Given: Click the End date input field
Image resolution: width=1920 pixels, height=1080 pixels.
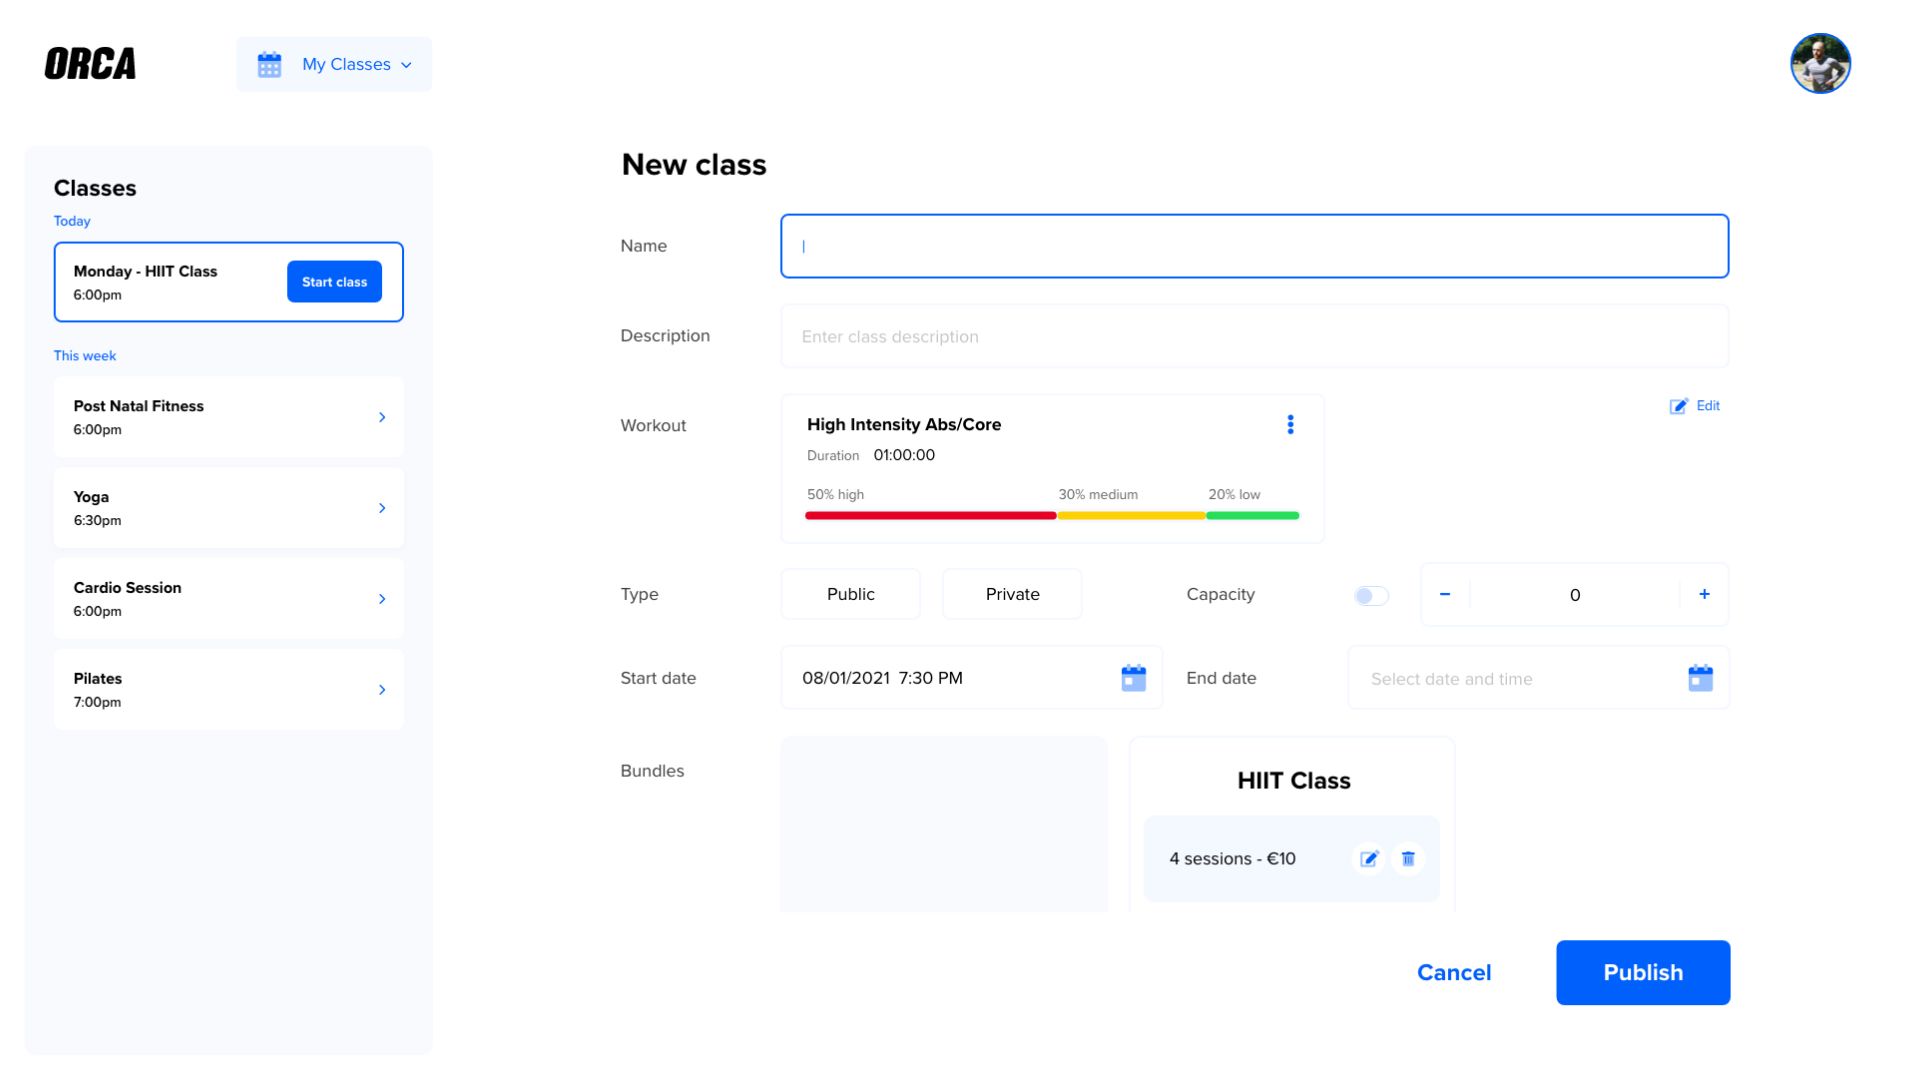Looking at the screenshot, I should (1538, 678).
